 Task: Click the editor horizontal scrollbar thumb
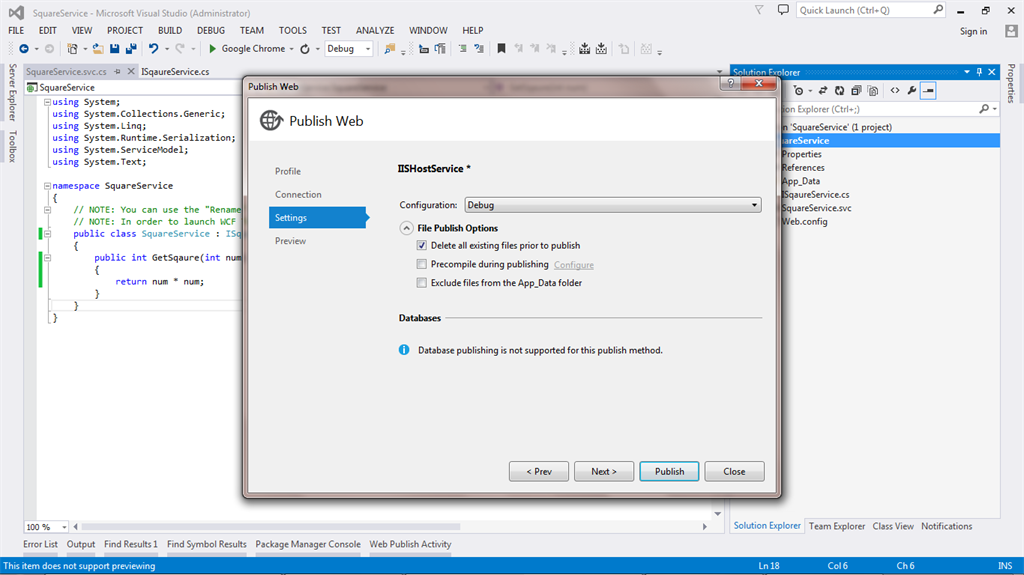point(271,527)
